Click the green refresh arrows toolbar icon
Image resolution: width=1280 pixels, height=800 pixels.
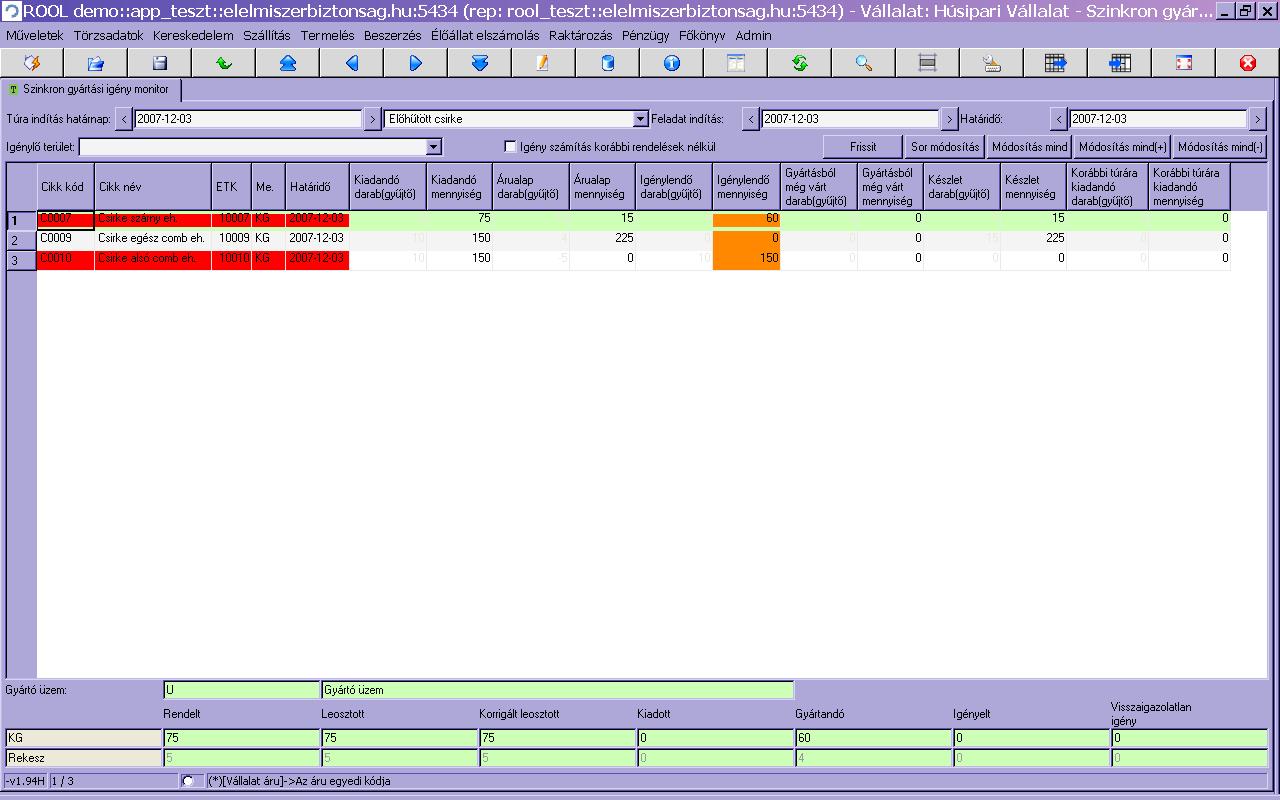coord(800,63)
